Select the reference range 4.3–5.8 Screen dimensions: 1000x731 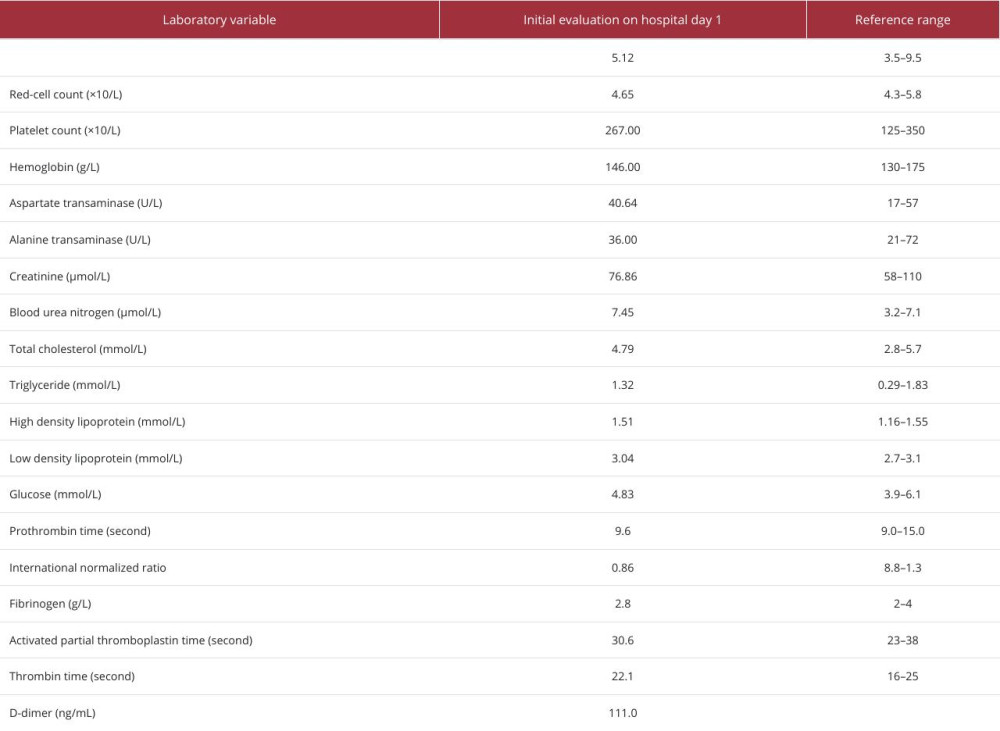click(902, 94)
